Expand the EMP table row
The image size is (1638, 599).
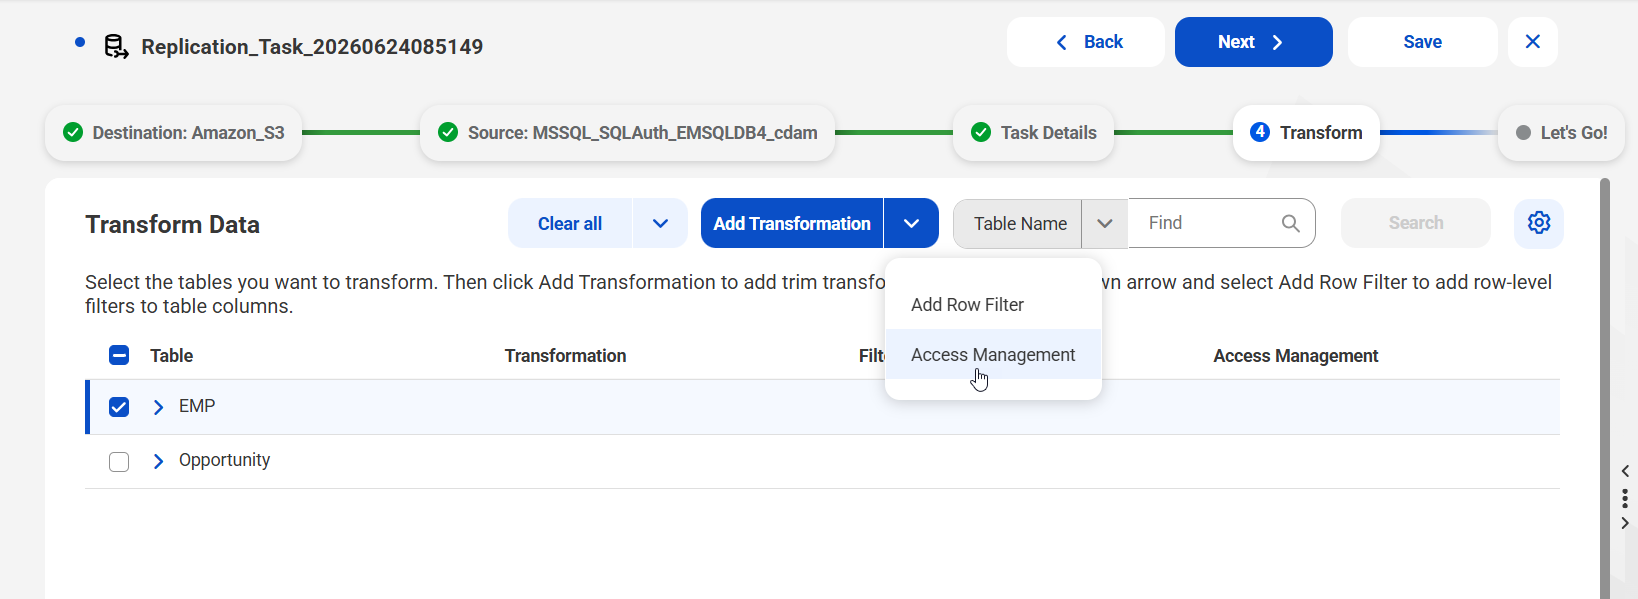pyautogui.click(x=158, y=407)
